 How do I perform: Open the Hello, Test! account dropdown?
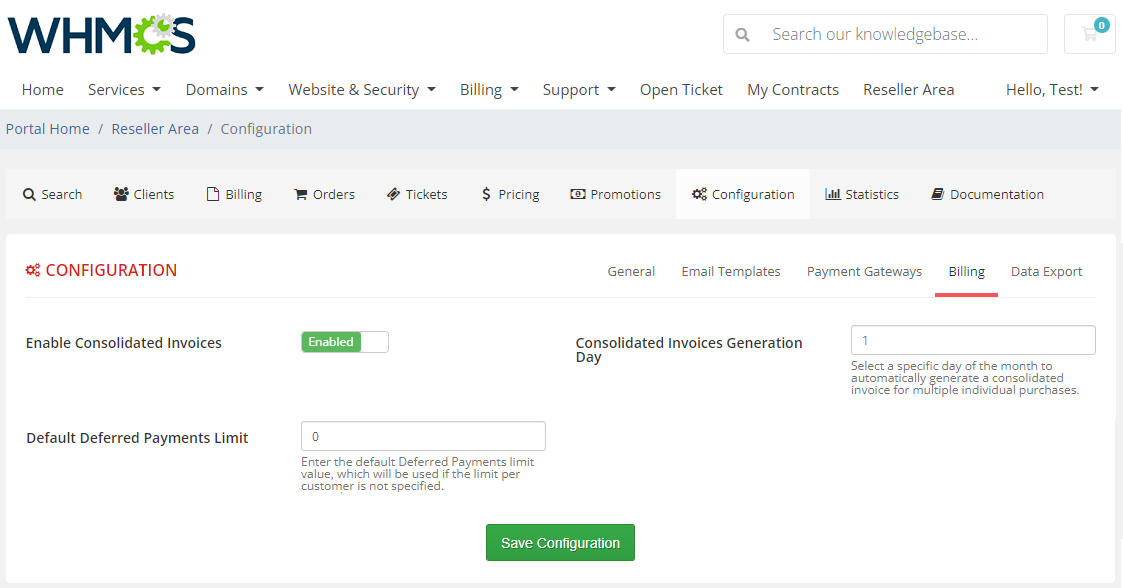(x=1051, y=90)
